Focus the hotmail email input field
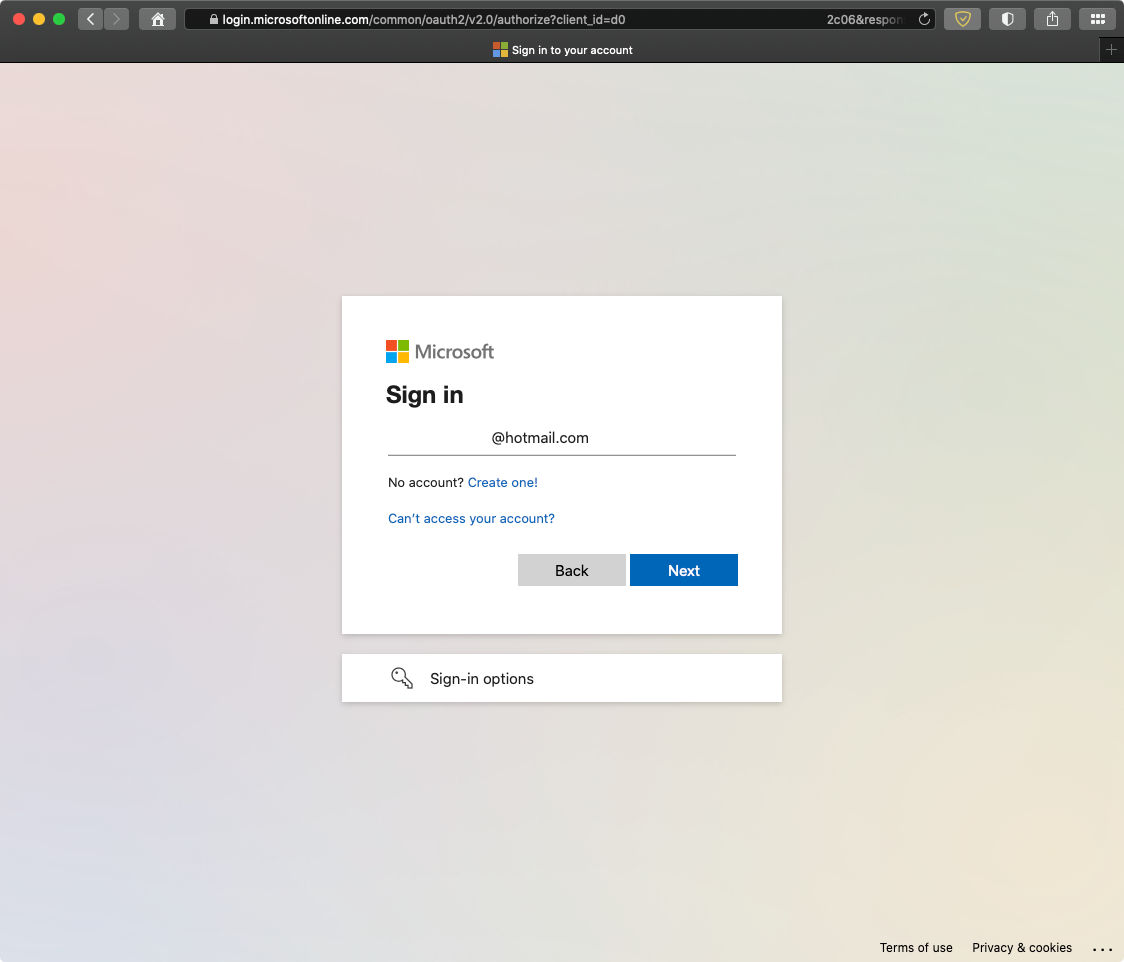1124x962 pixels. pos(562,438)
